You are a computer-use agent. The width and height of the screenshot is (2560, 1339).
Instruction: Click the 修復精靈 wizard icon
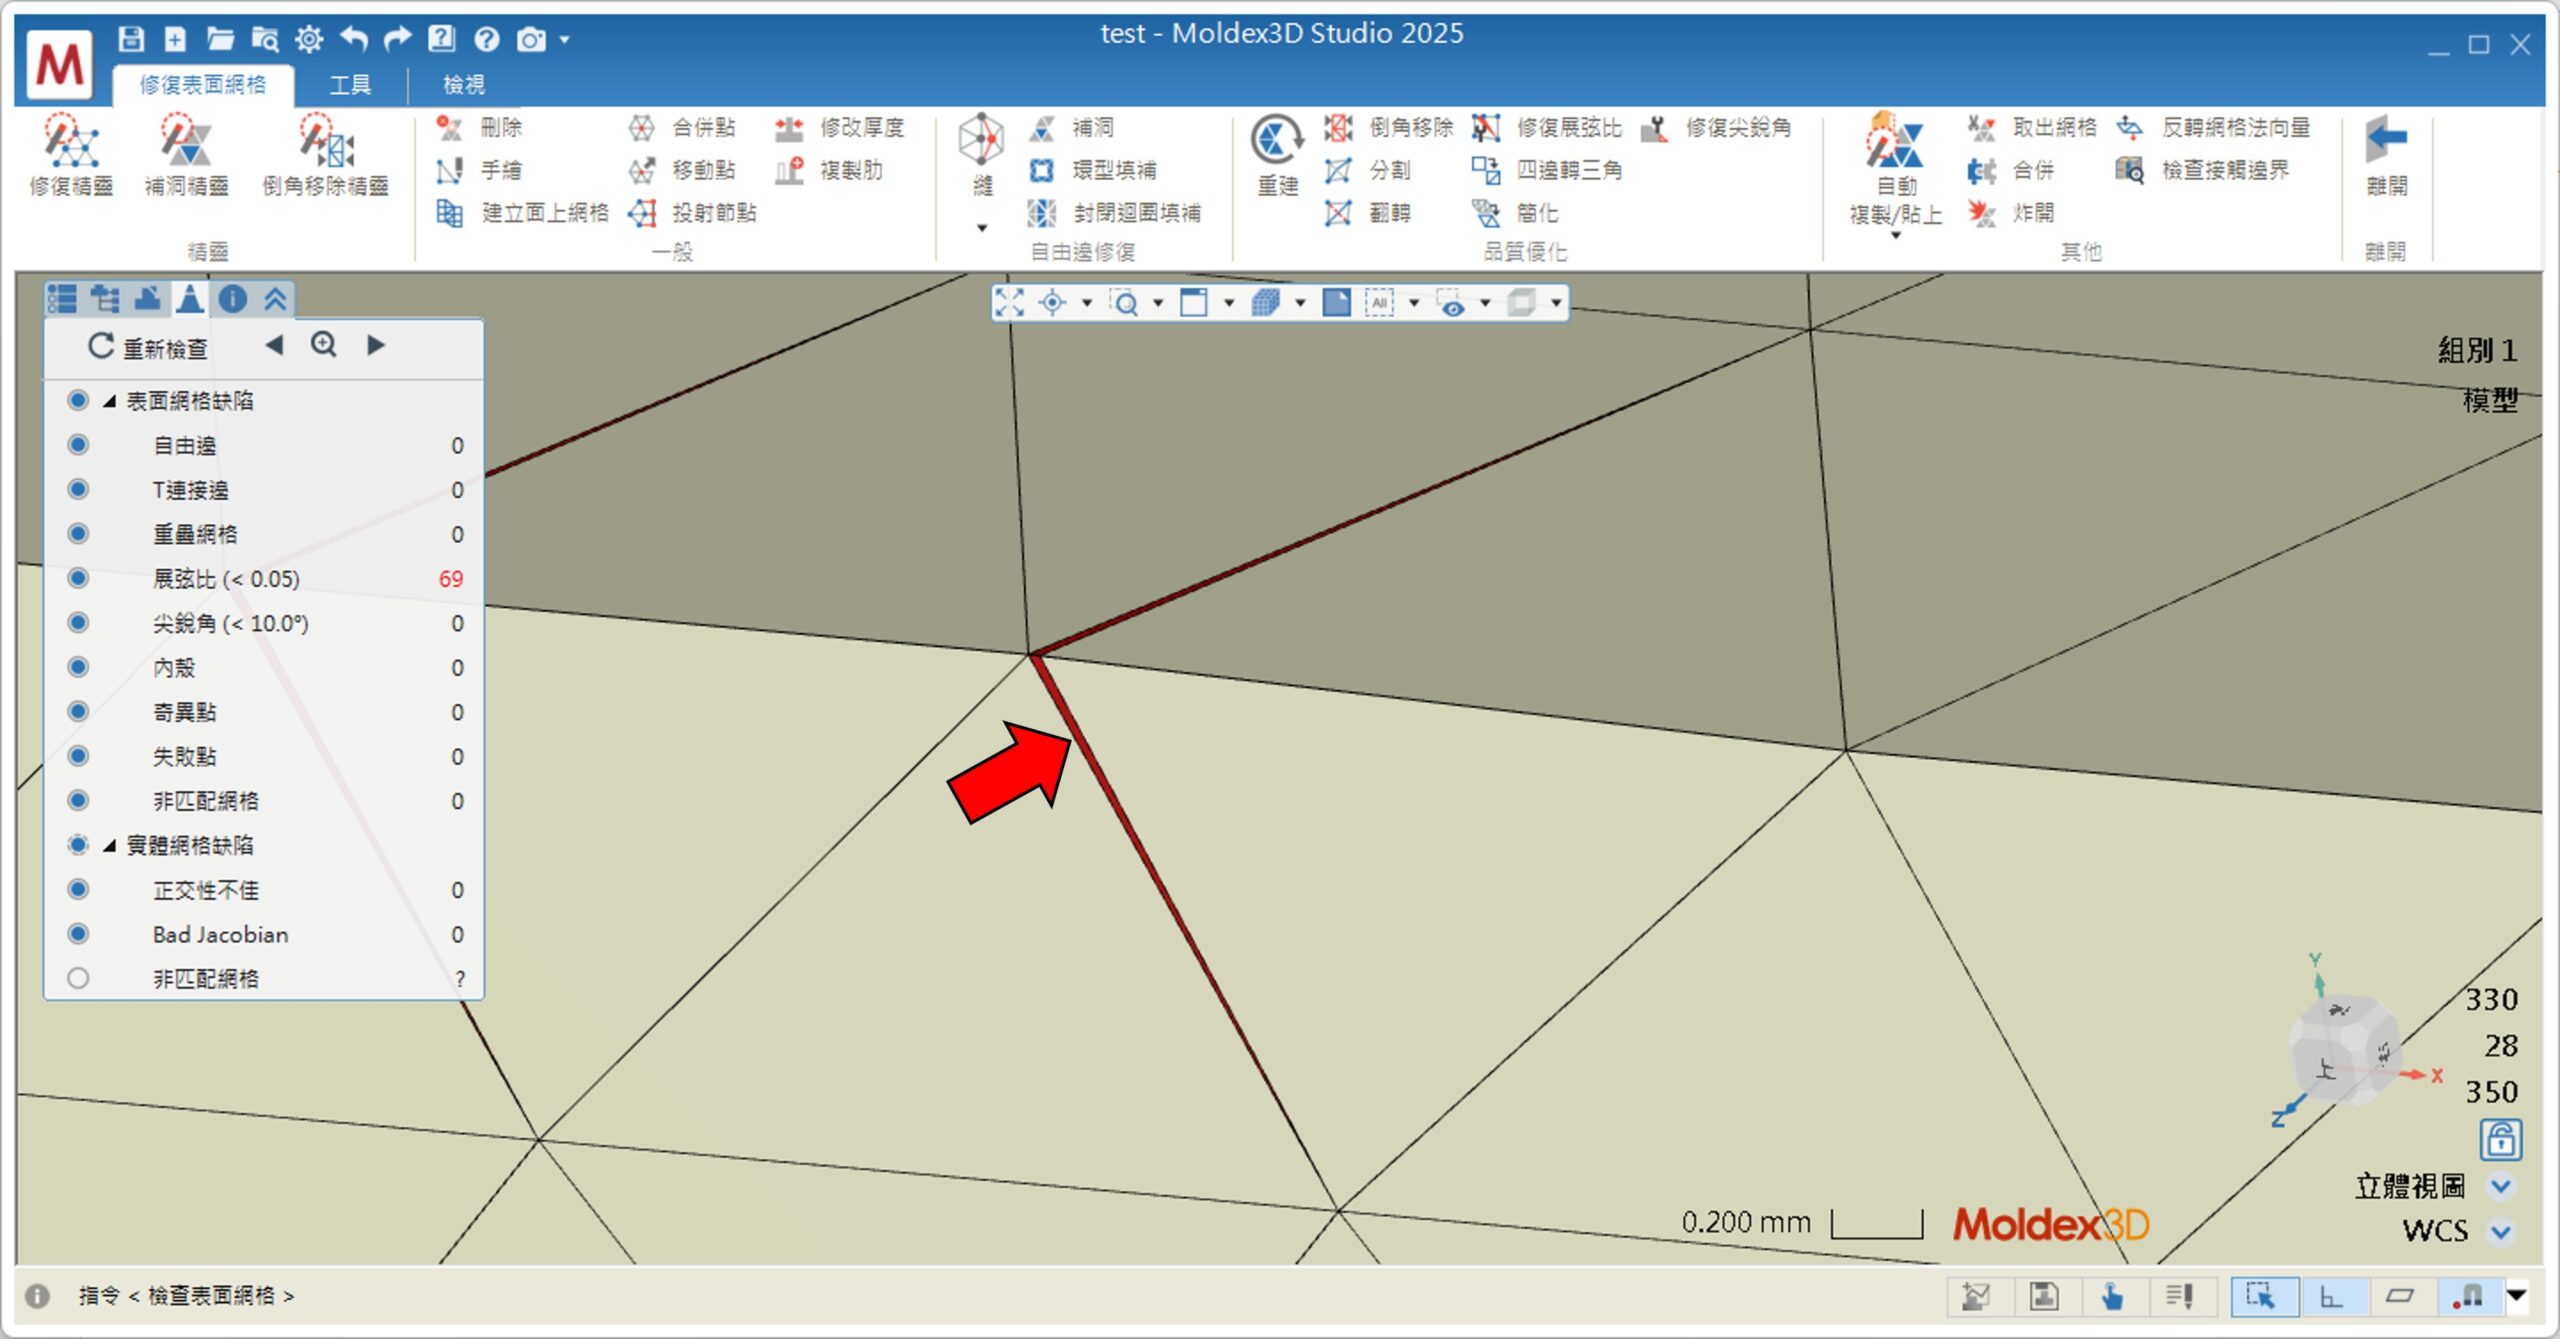tap(71, 154)
